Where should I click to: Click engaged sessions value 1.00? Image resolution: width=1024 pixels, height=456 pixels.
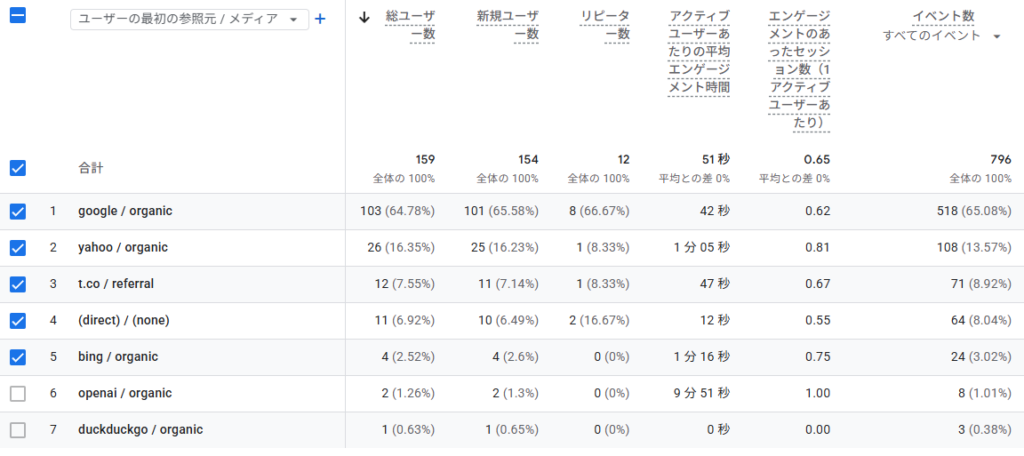[818, 393]
